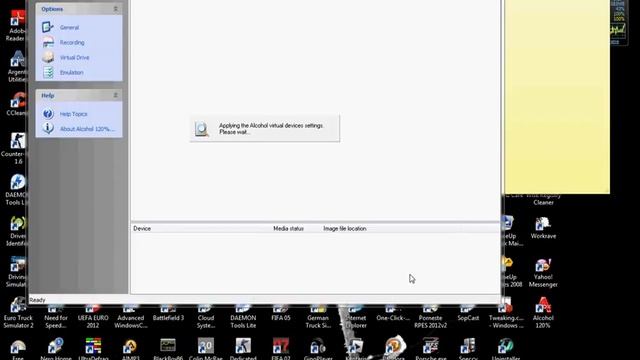Select Driving Simulator desktop shortcut
The height and width of the screenshot is (360, 640).
pyautogui.click(x=16, y=271)
